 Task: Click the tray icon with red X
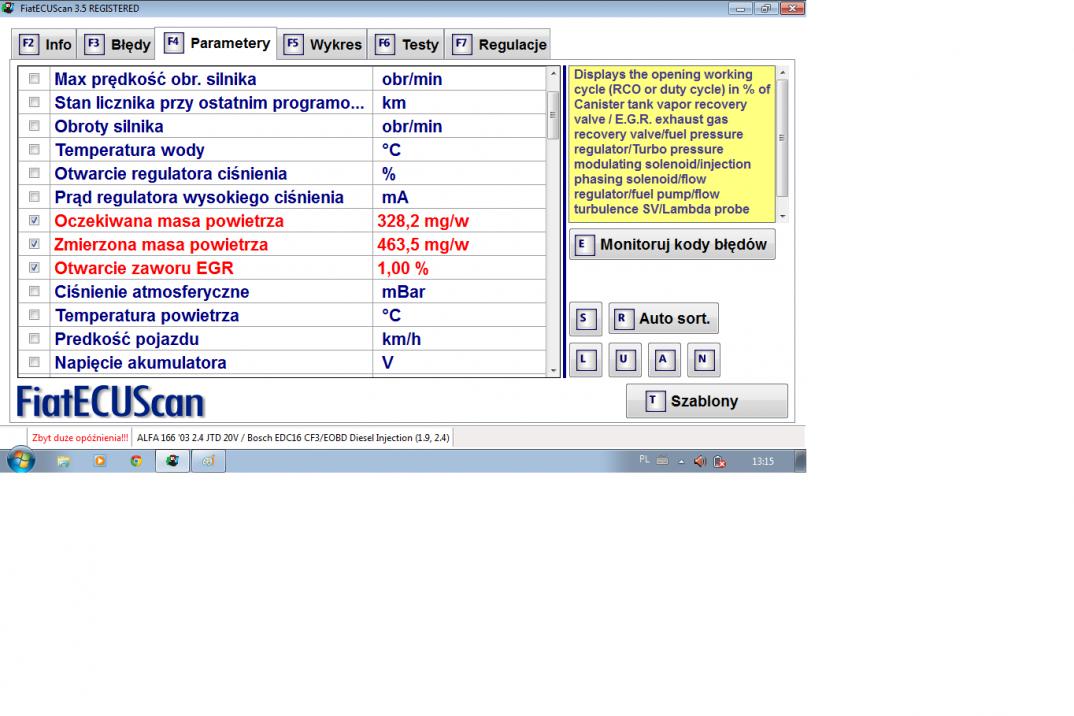coord(720,462)
